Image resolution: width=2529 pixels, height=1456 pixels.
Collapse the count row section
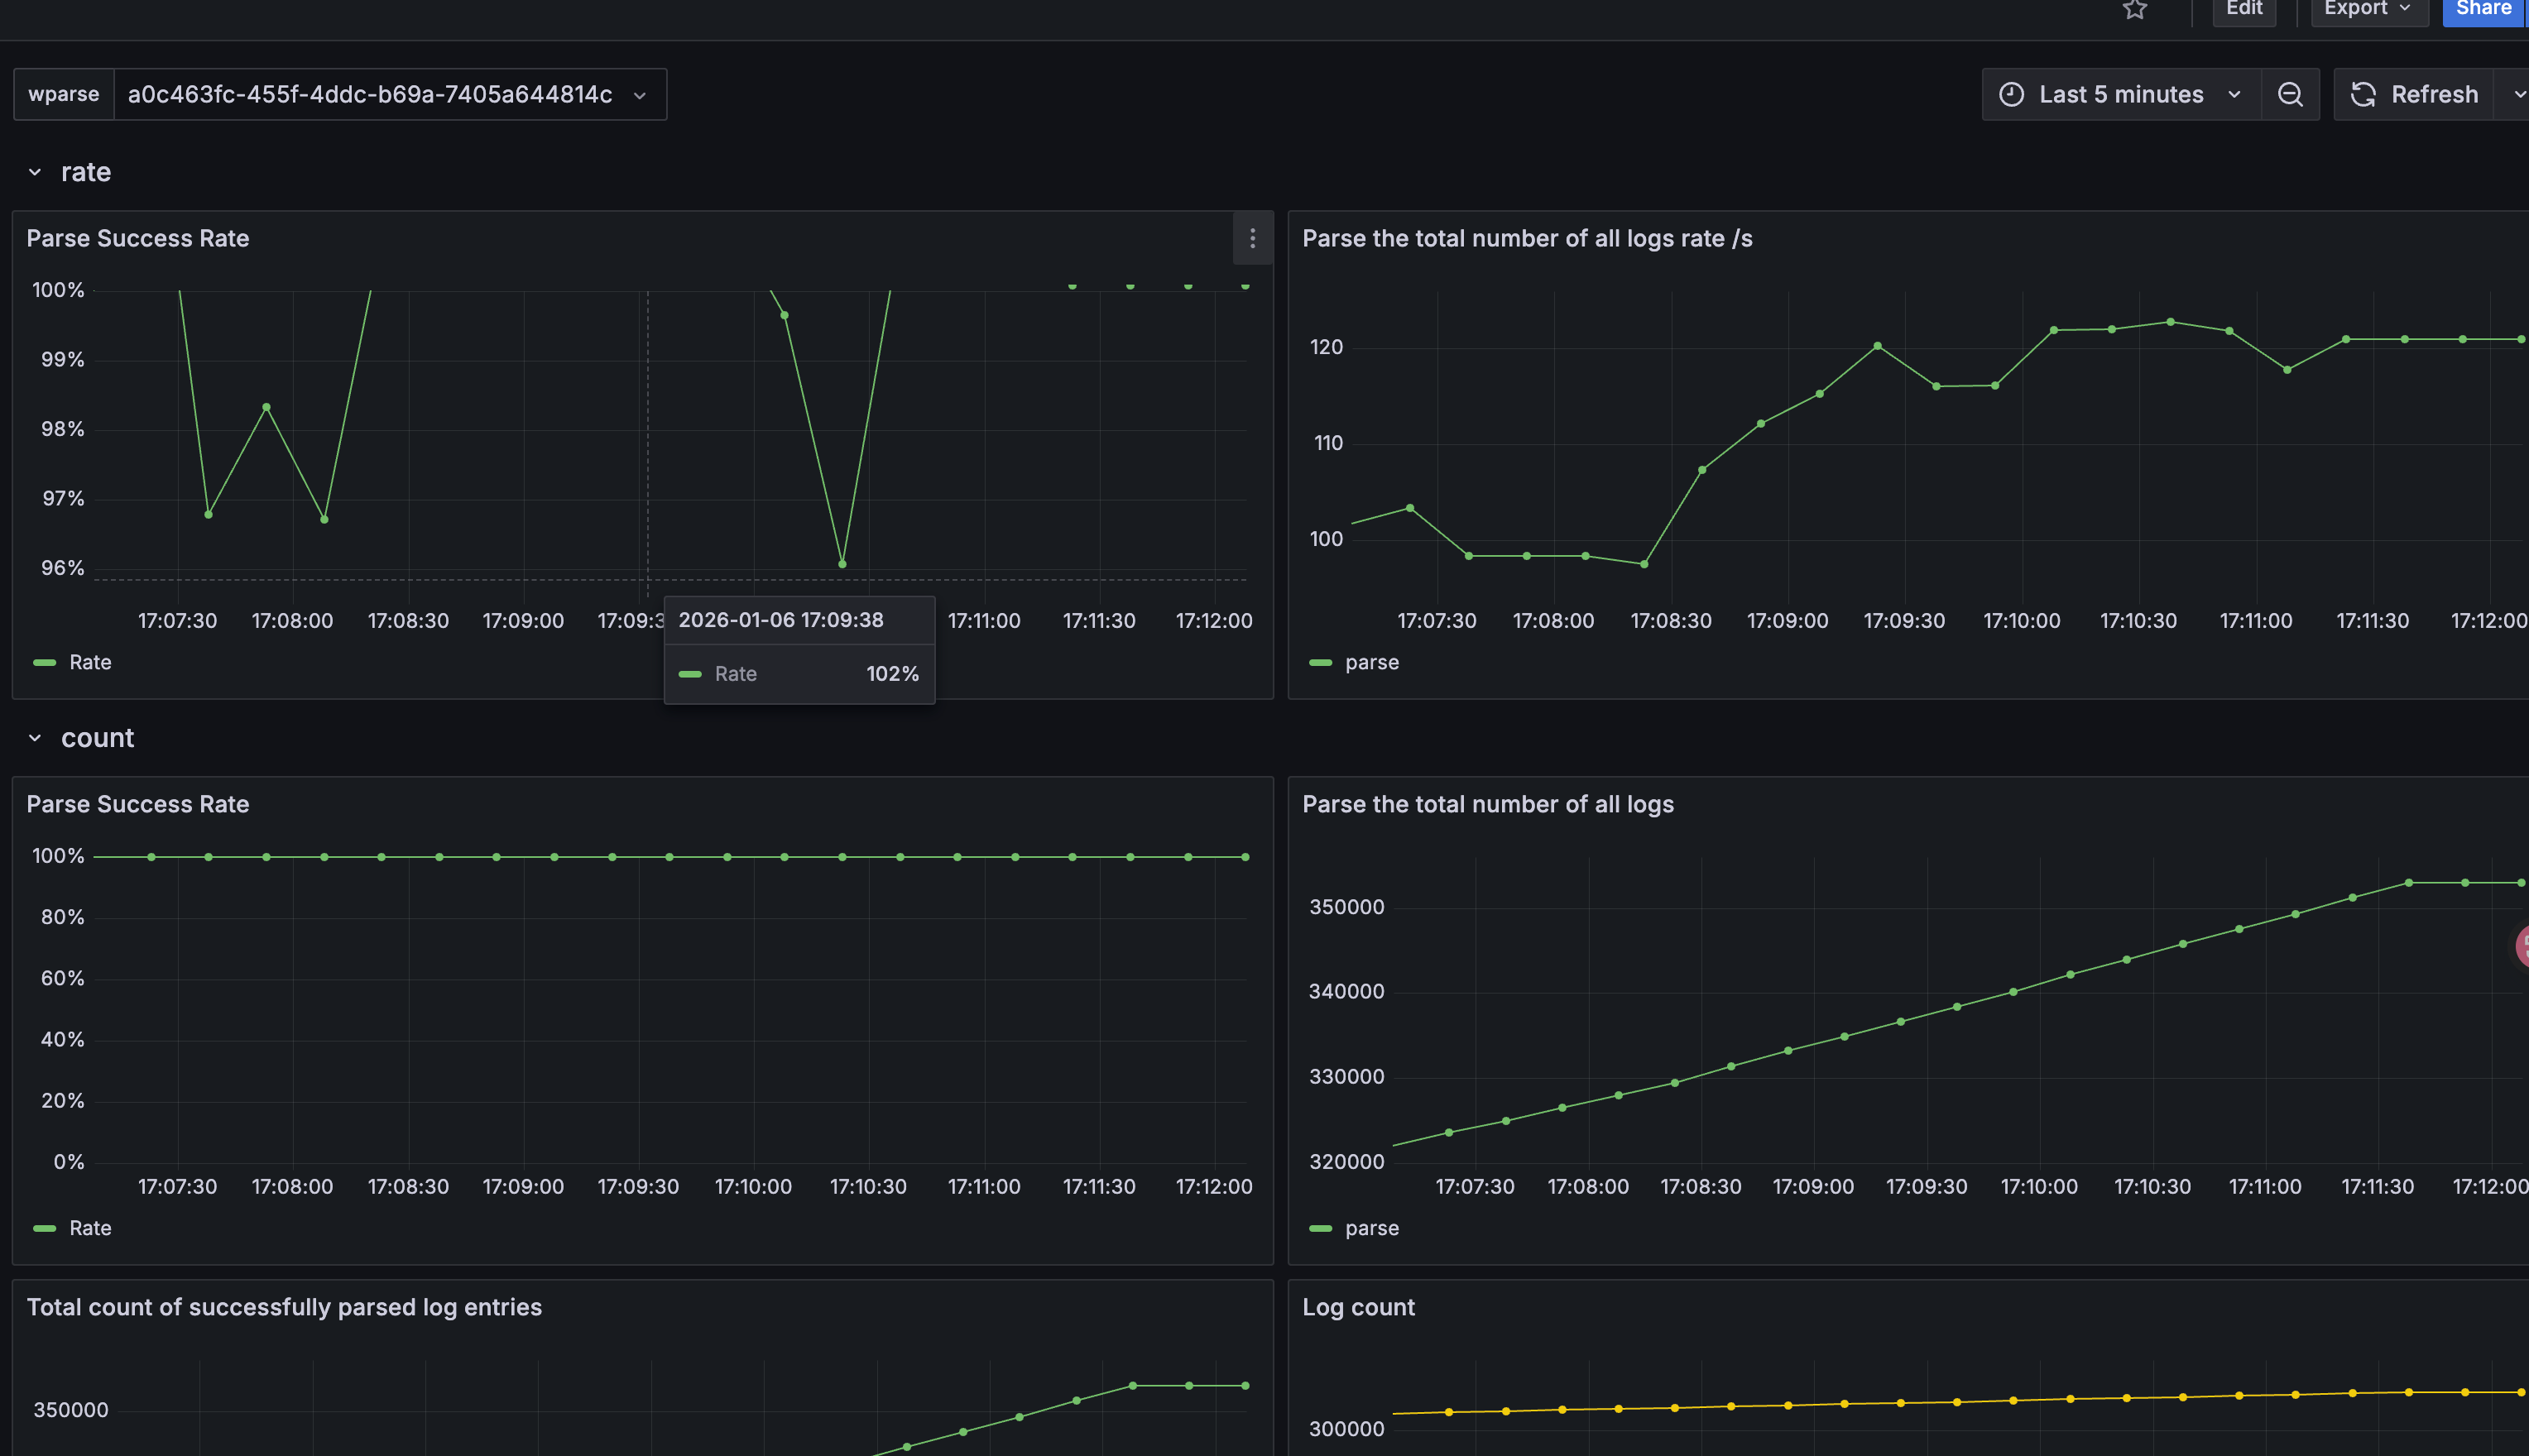point(35,738)
